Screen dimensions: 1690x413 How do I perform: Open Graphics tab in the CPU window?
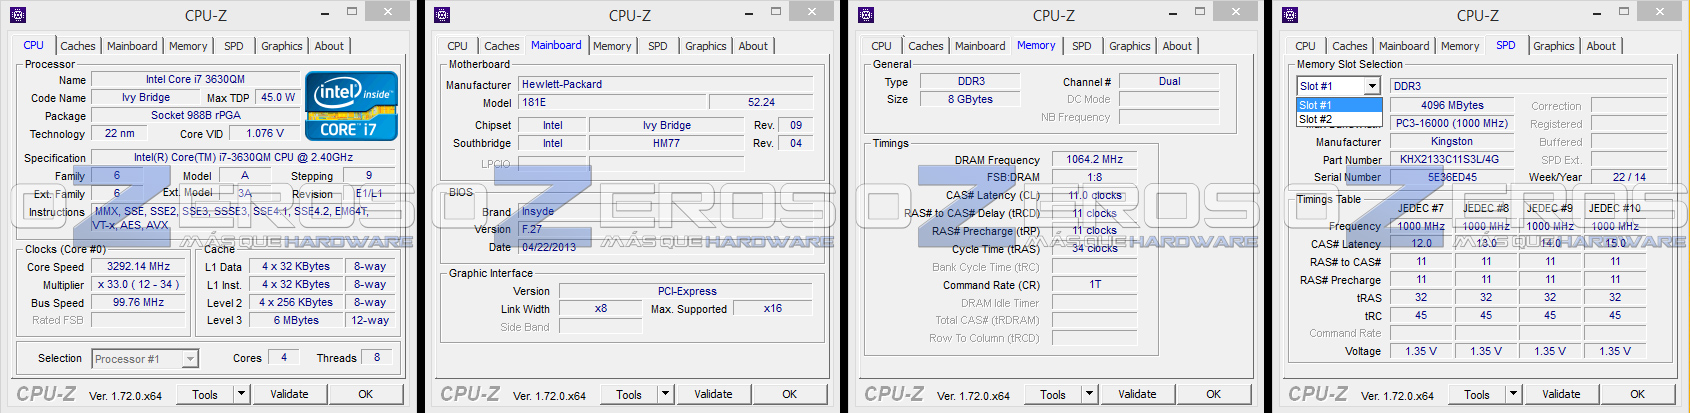pyautogui.click(x=281, y=46)
